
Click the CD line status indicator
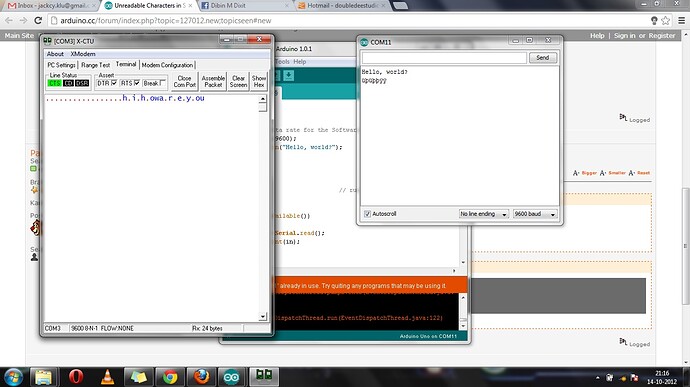pos(68,83)
